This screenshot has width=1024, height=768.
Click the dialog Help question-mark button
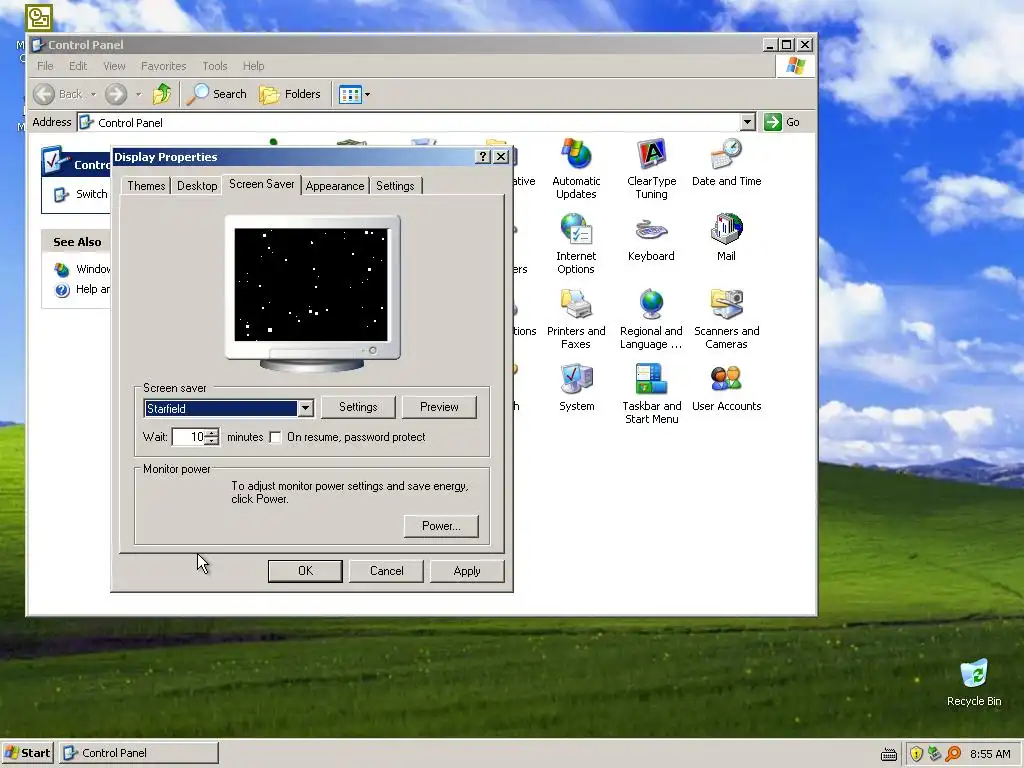tap(483, 157)
